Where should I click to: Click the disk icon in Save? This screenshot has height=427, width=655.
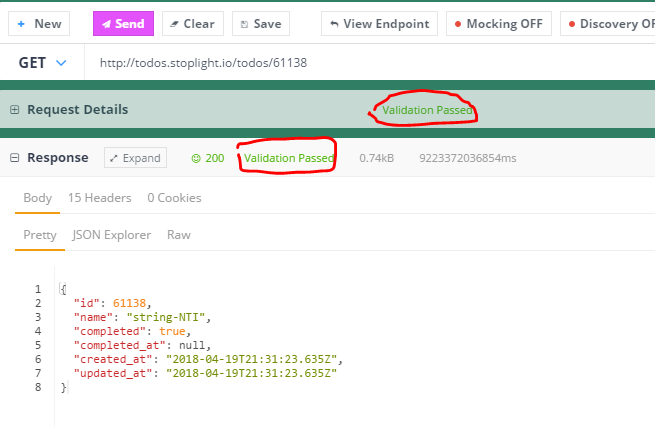[244, 25]
